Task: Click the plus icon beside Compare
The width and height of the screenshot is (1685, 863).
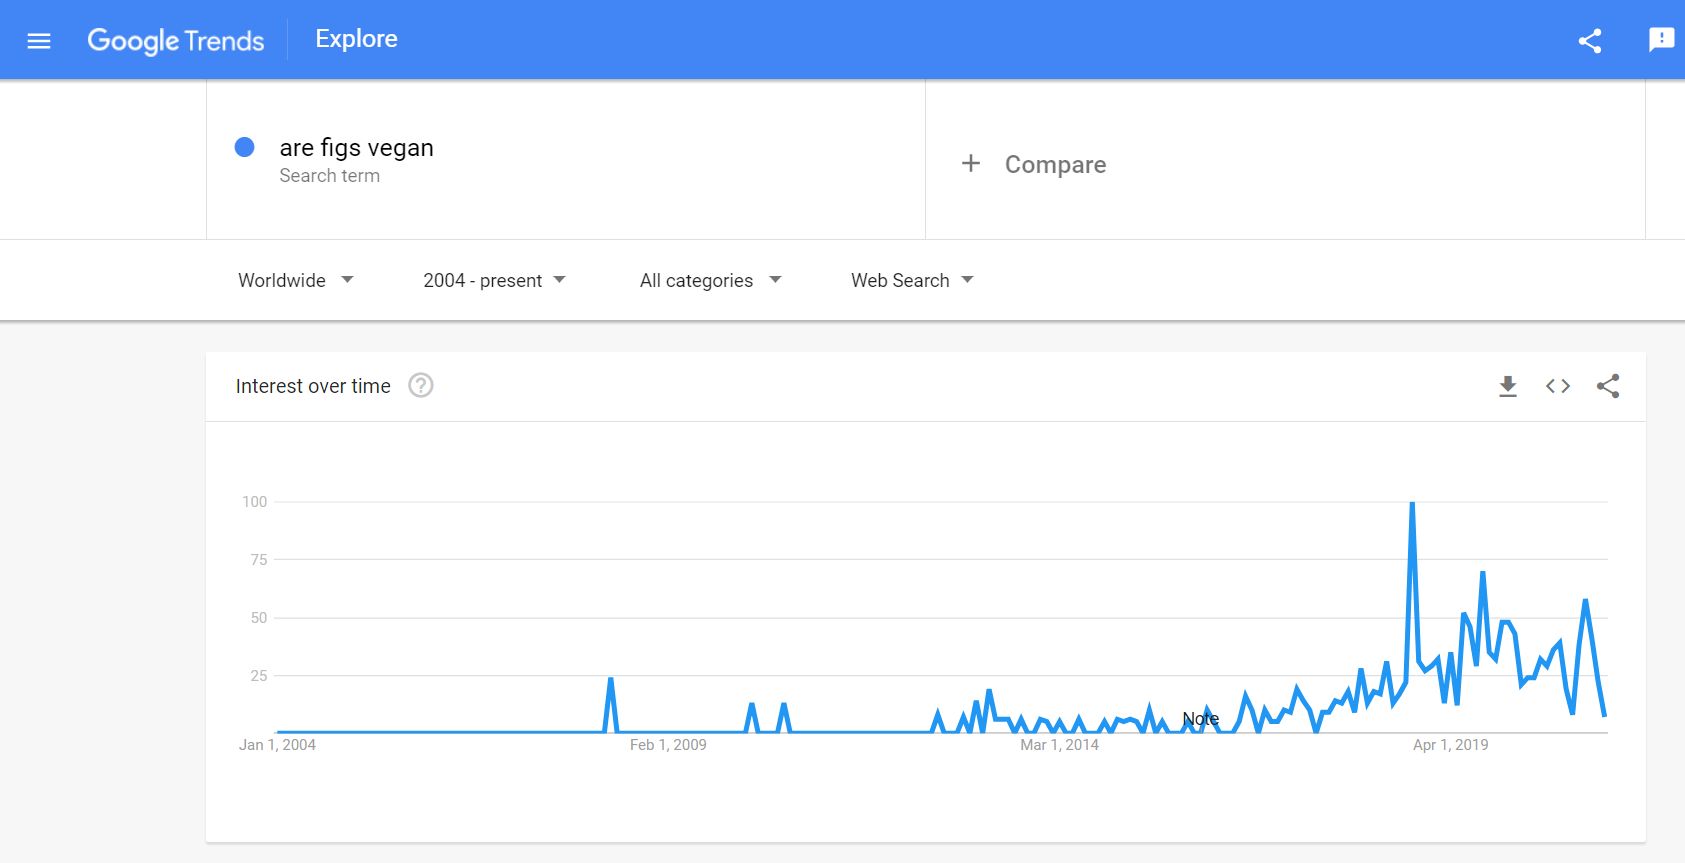Action: (970, 163)
